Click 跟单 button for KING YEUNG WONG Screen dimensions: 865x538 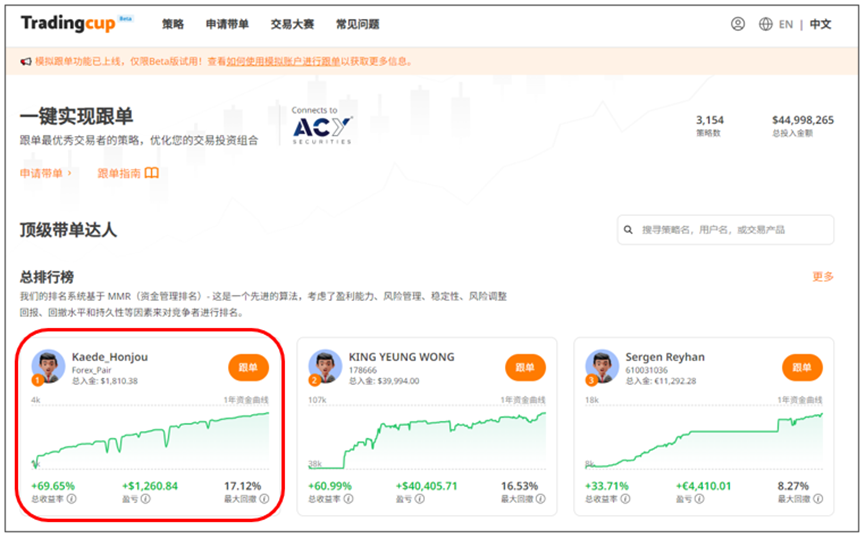[x=524, y=367]
